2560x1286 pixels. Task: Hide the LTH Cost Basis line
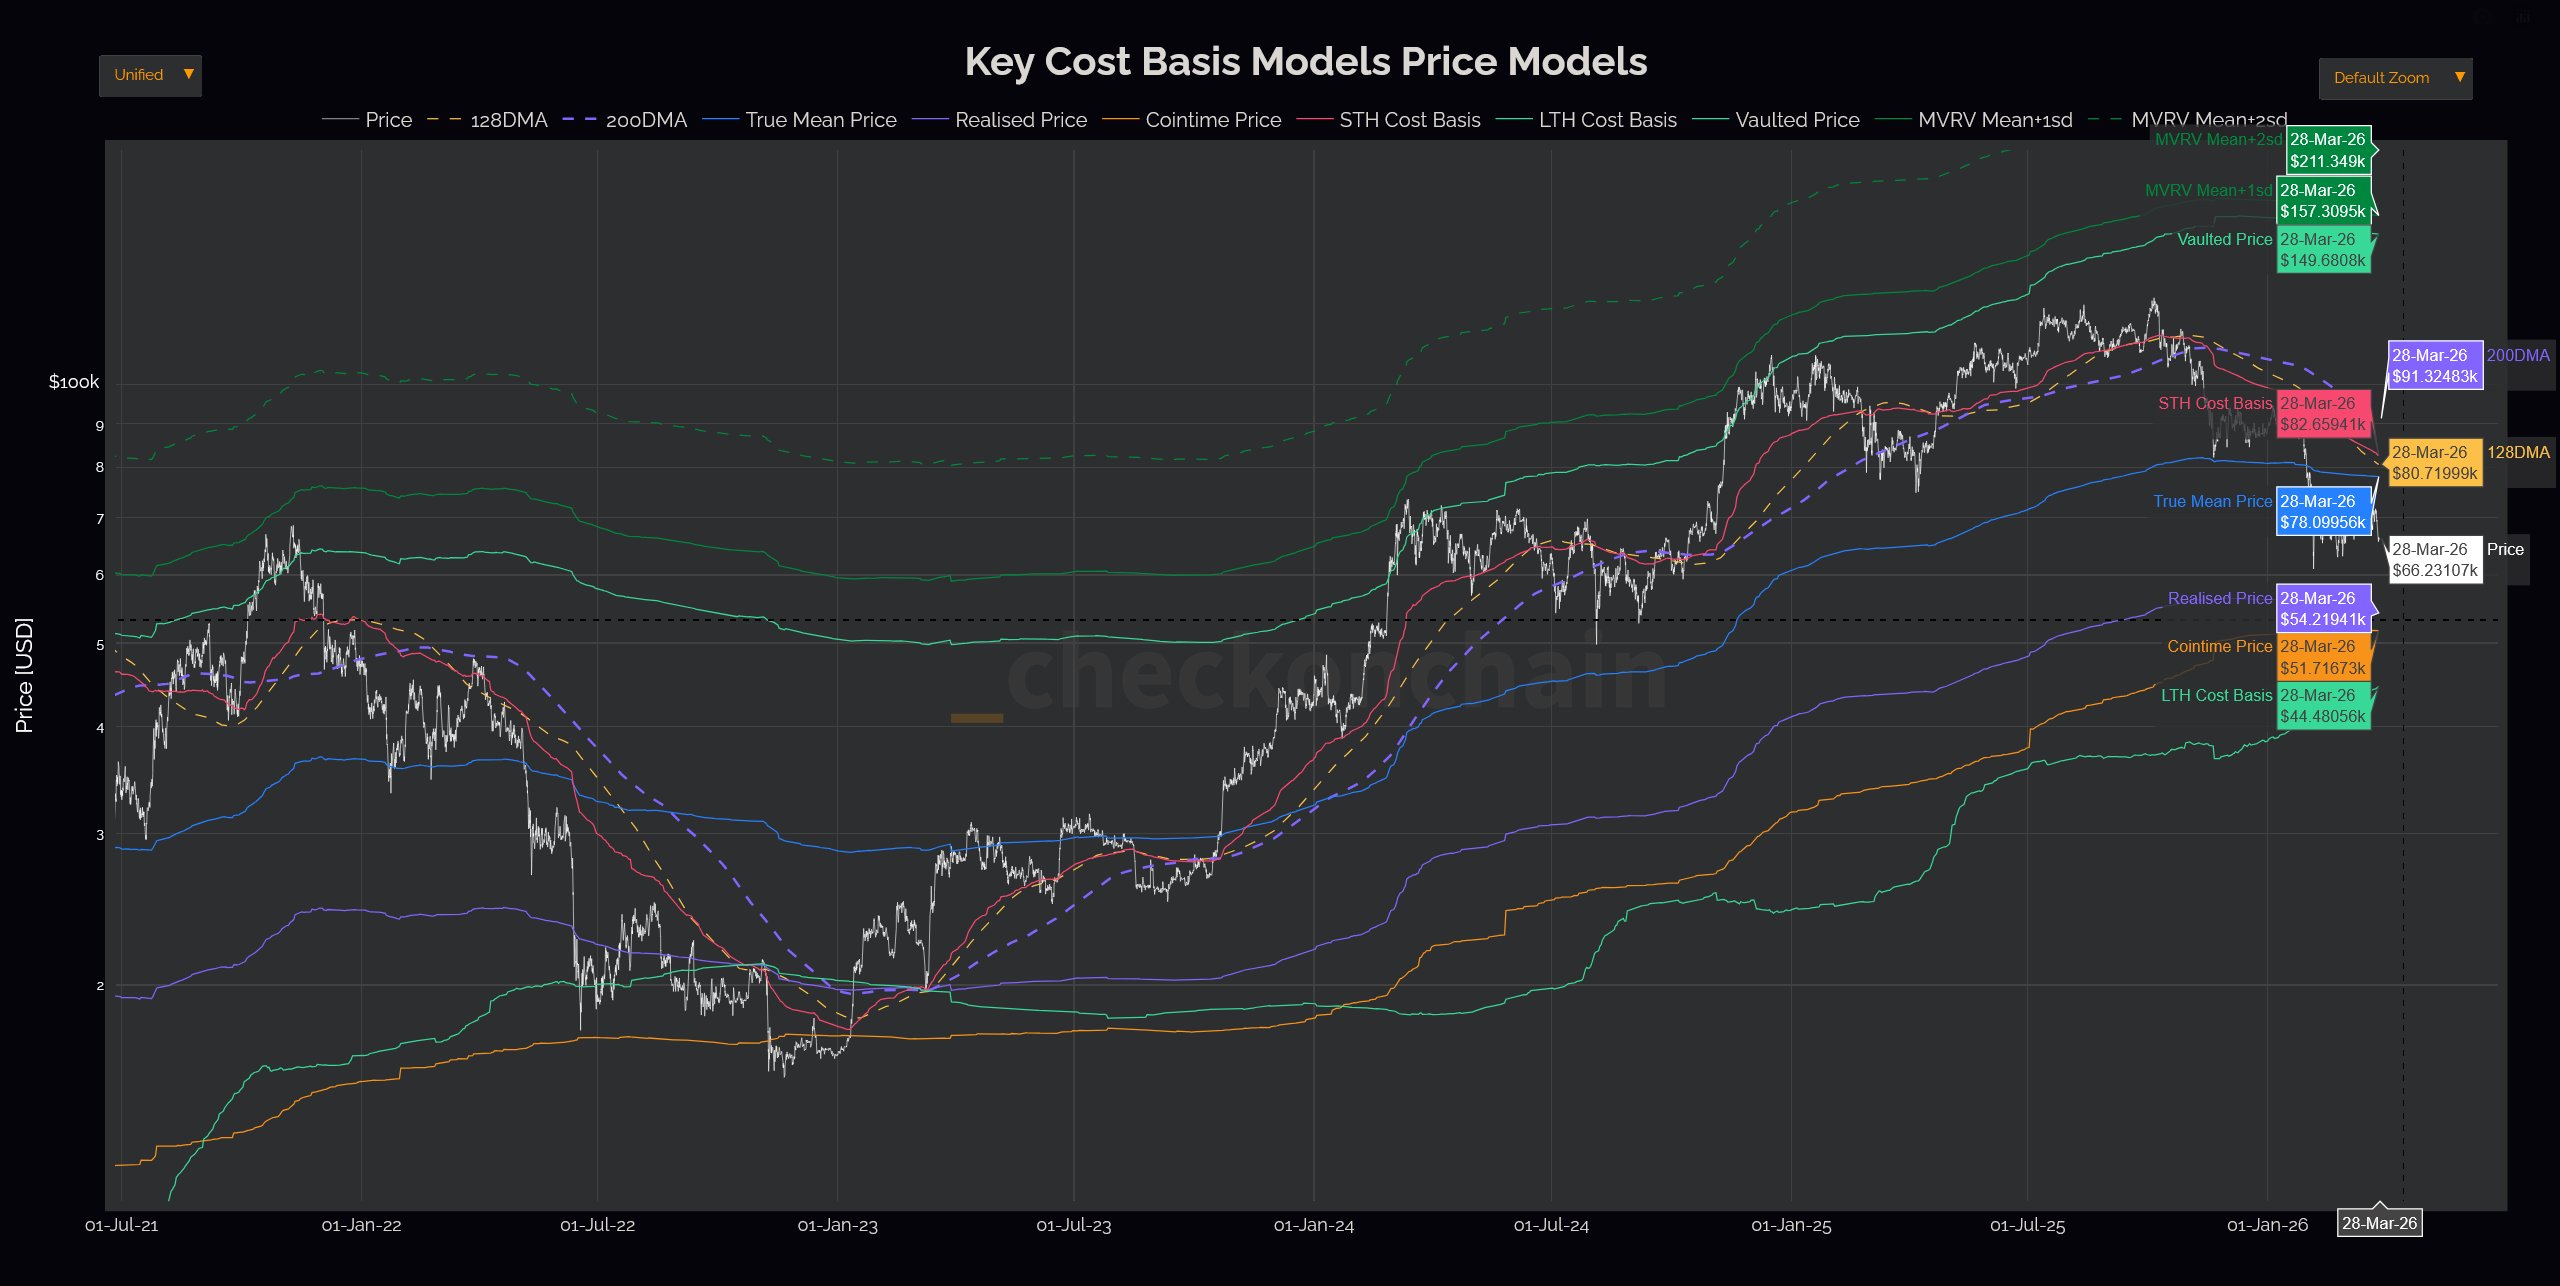point(1607,120)
